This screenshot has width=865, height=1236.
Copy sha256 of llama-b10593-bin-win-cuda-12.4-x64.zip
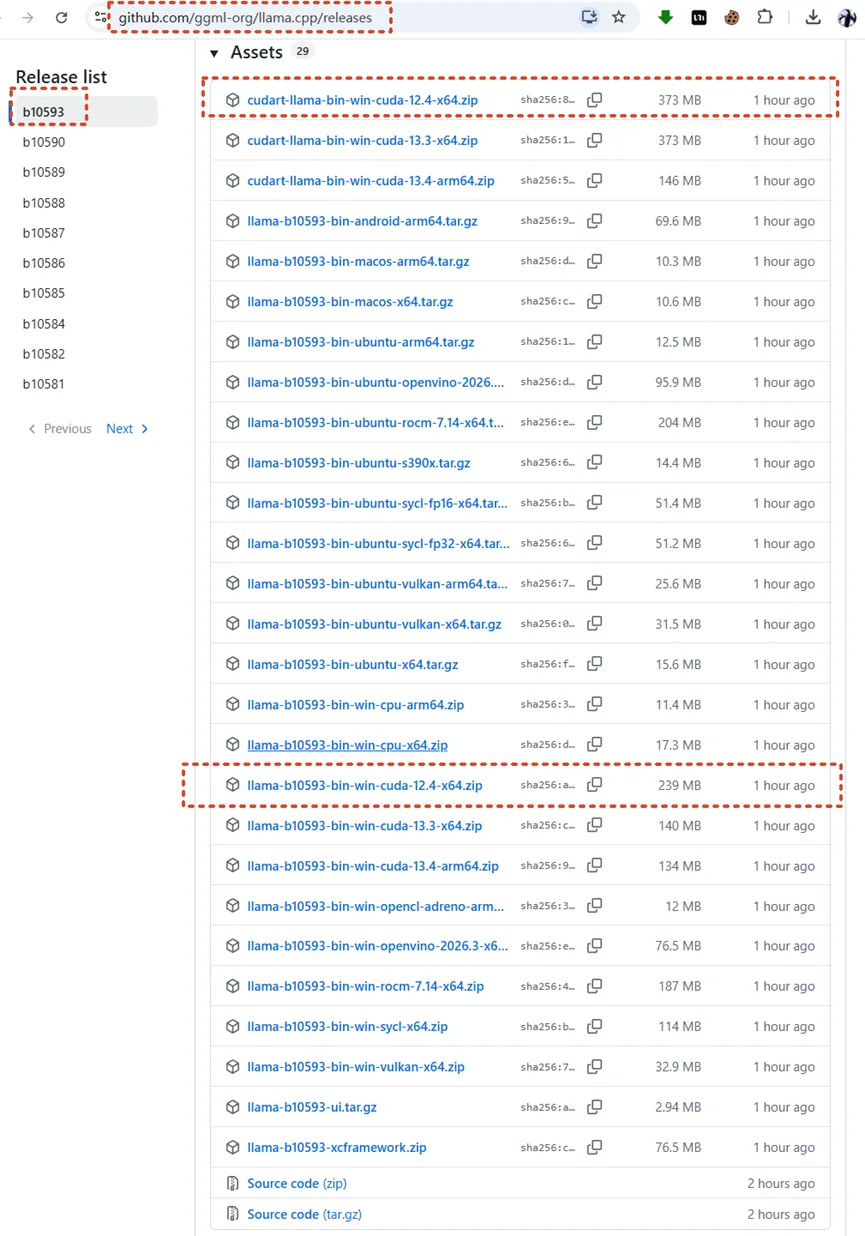594,785
